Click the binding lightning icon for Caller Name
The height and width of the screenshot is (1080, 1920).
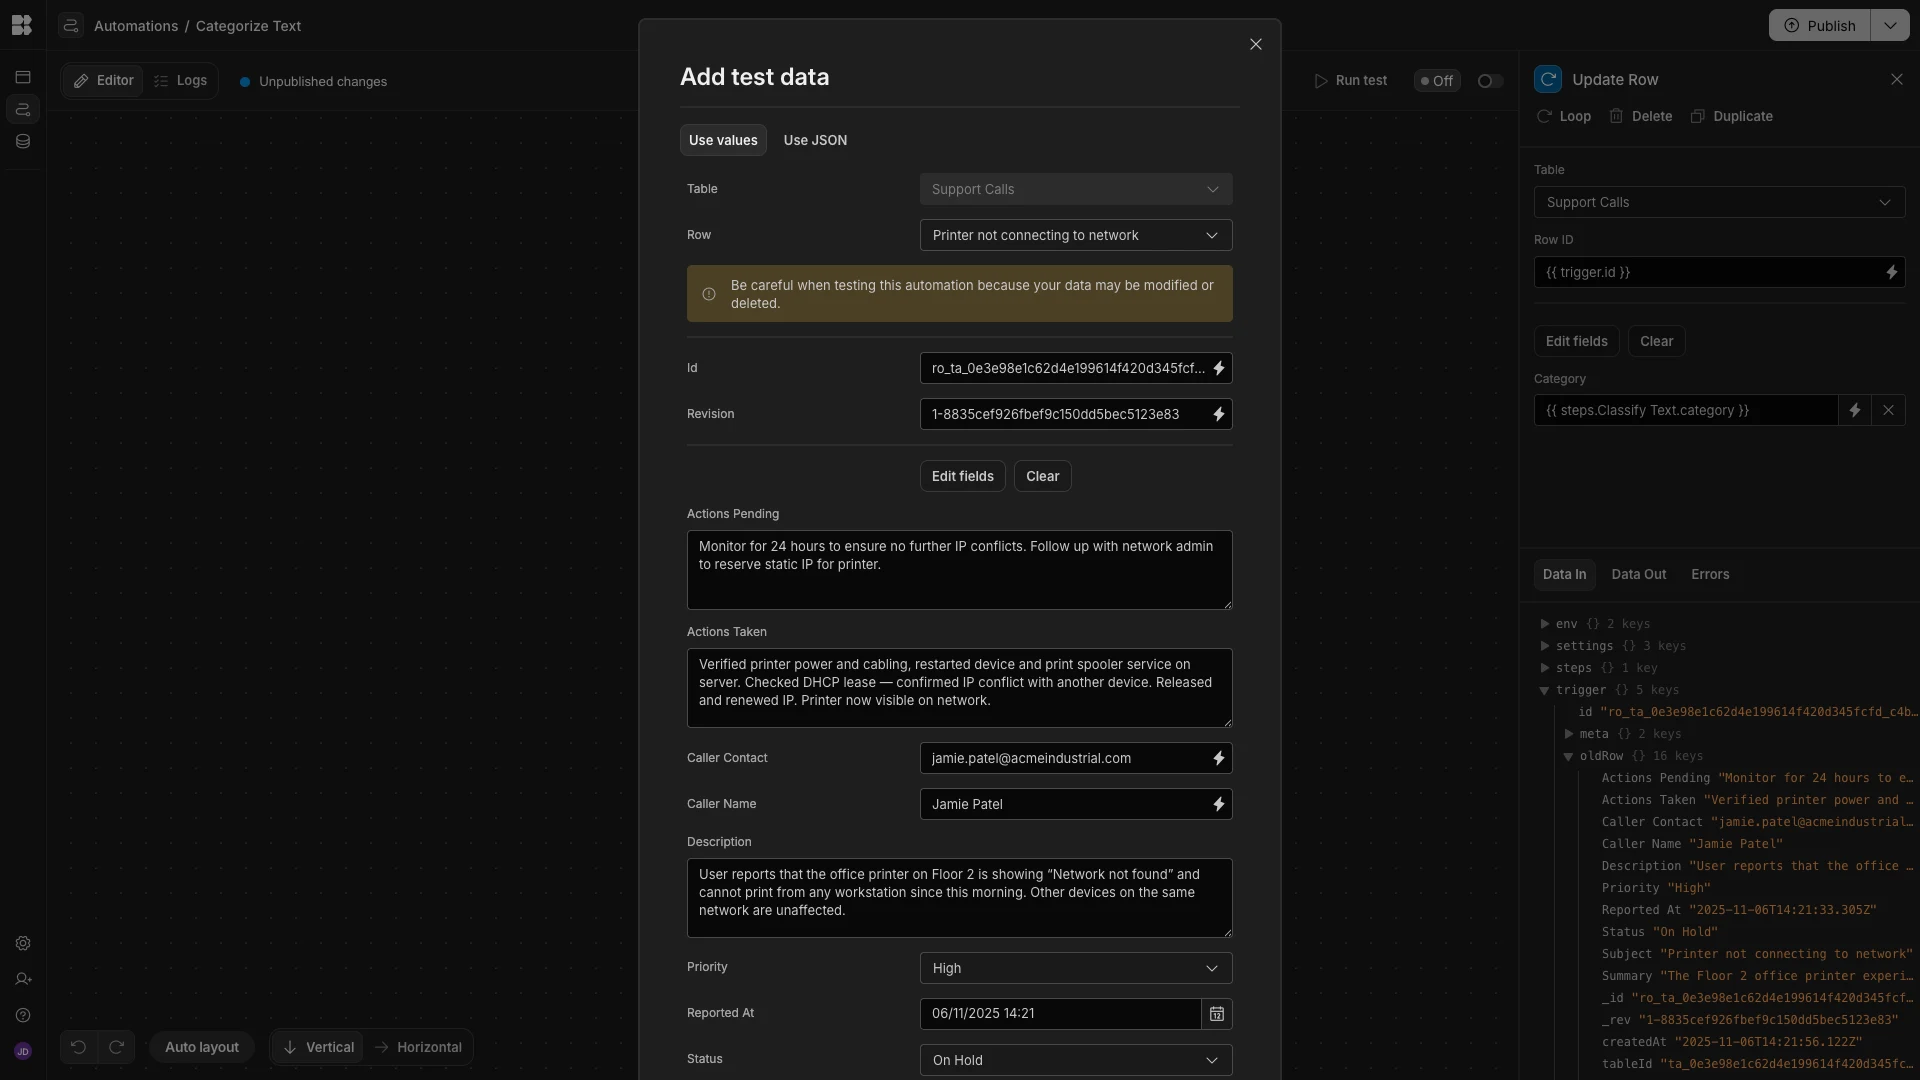point(1218,804)
